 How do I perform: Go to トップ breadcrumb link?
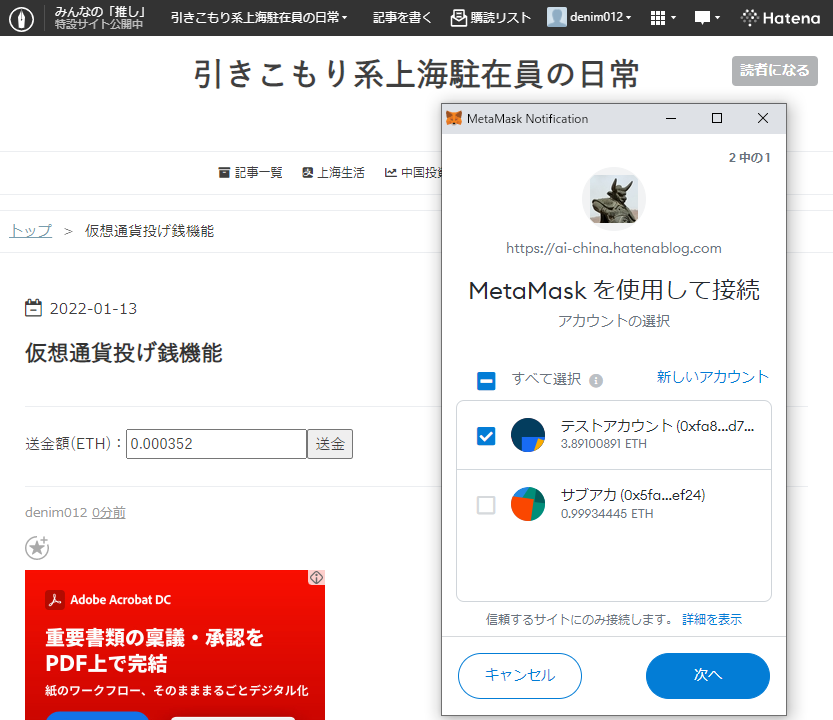click(31, 231)
